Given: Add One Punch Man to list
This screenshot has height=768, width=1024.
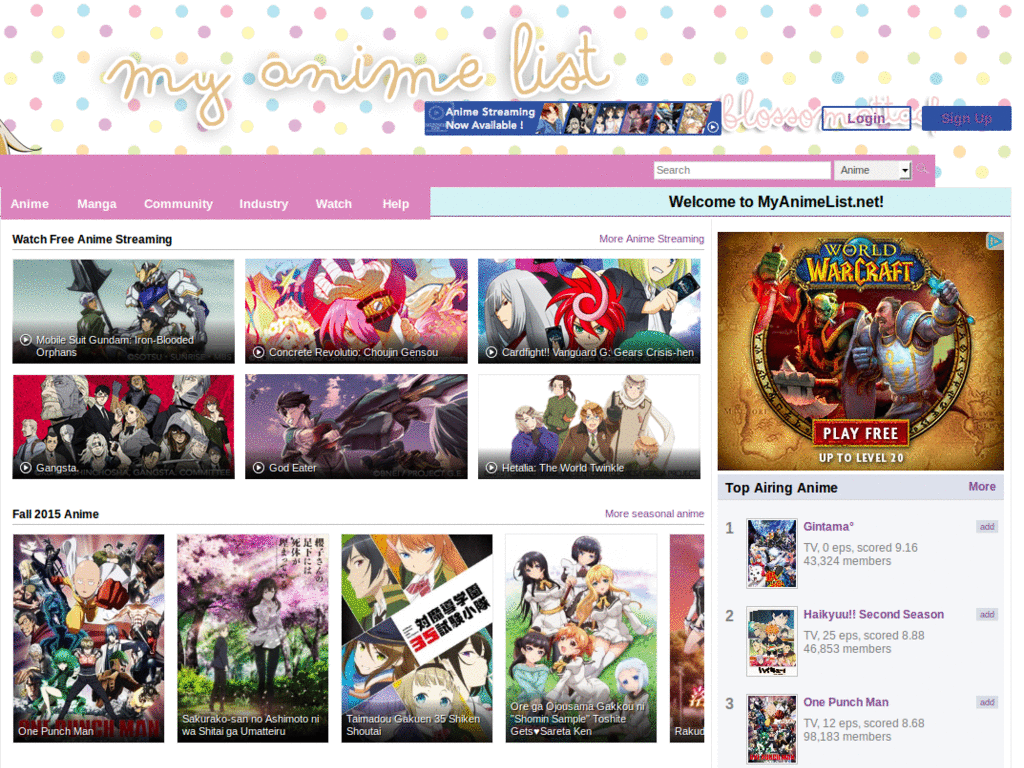Looking at the screenshot, I should 987,702.
